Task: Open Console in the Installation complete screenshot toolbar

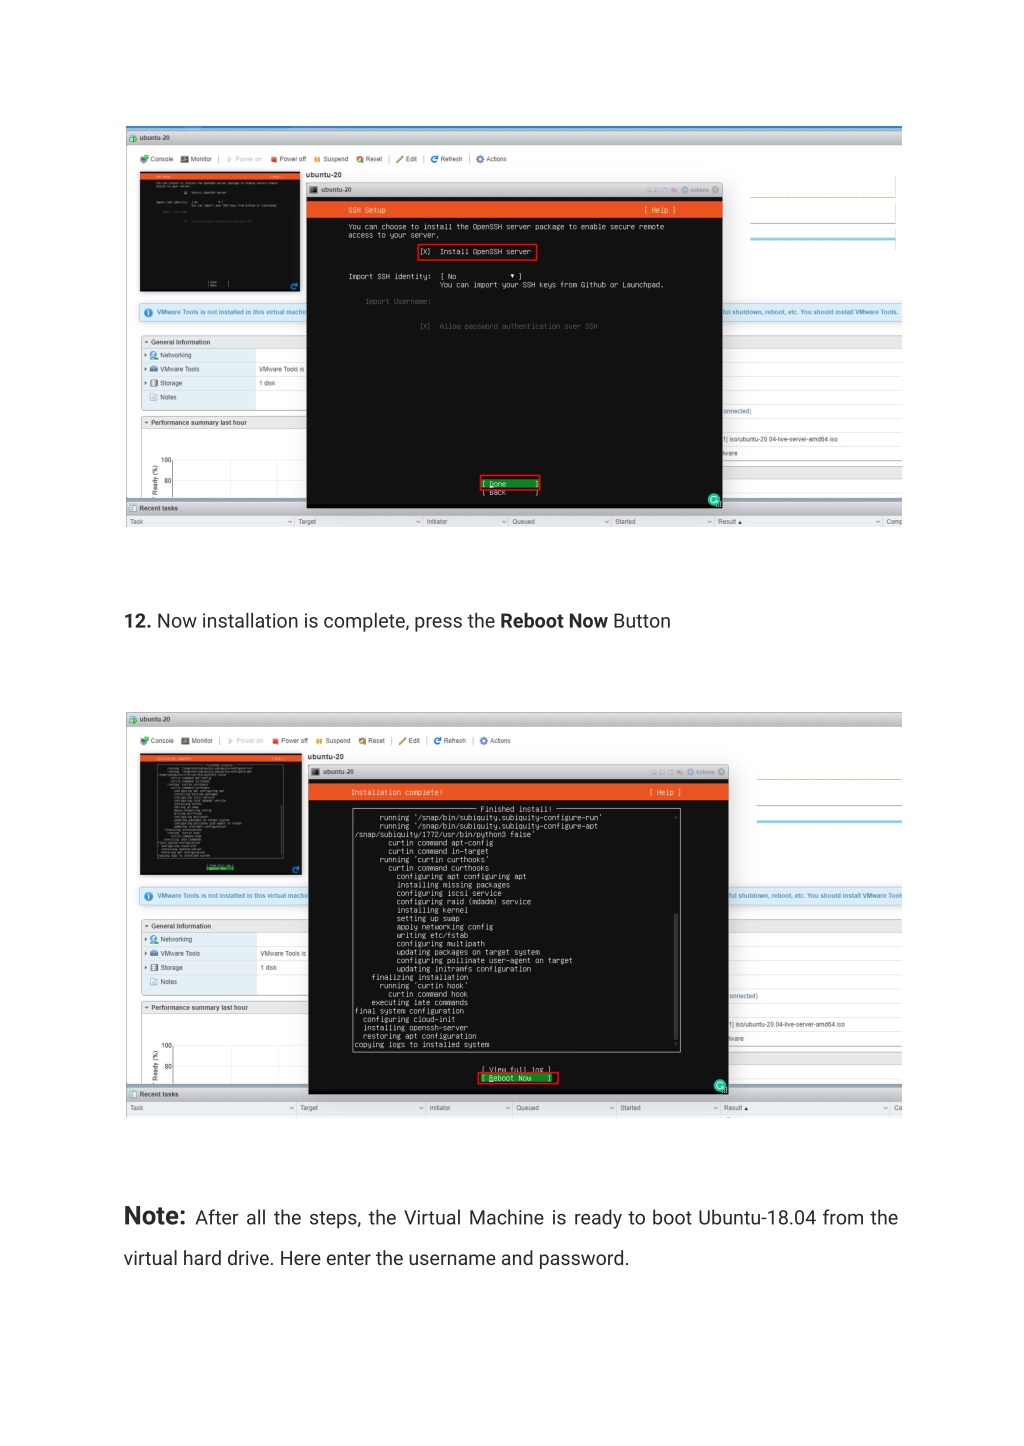Action: pos(157,741)
